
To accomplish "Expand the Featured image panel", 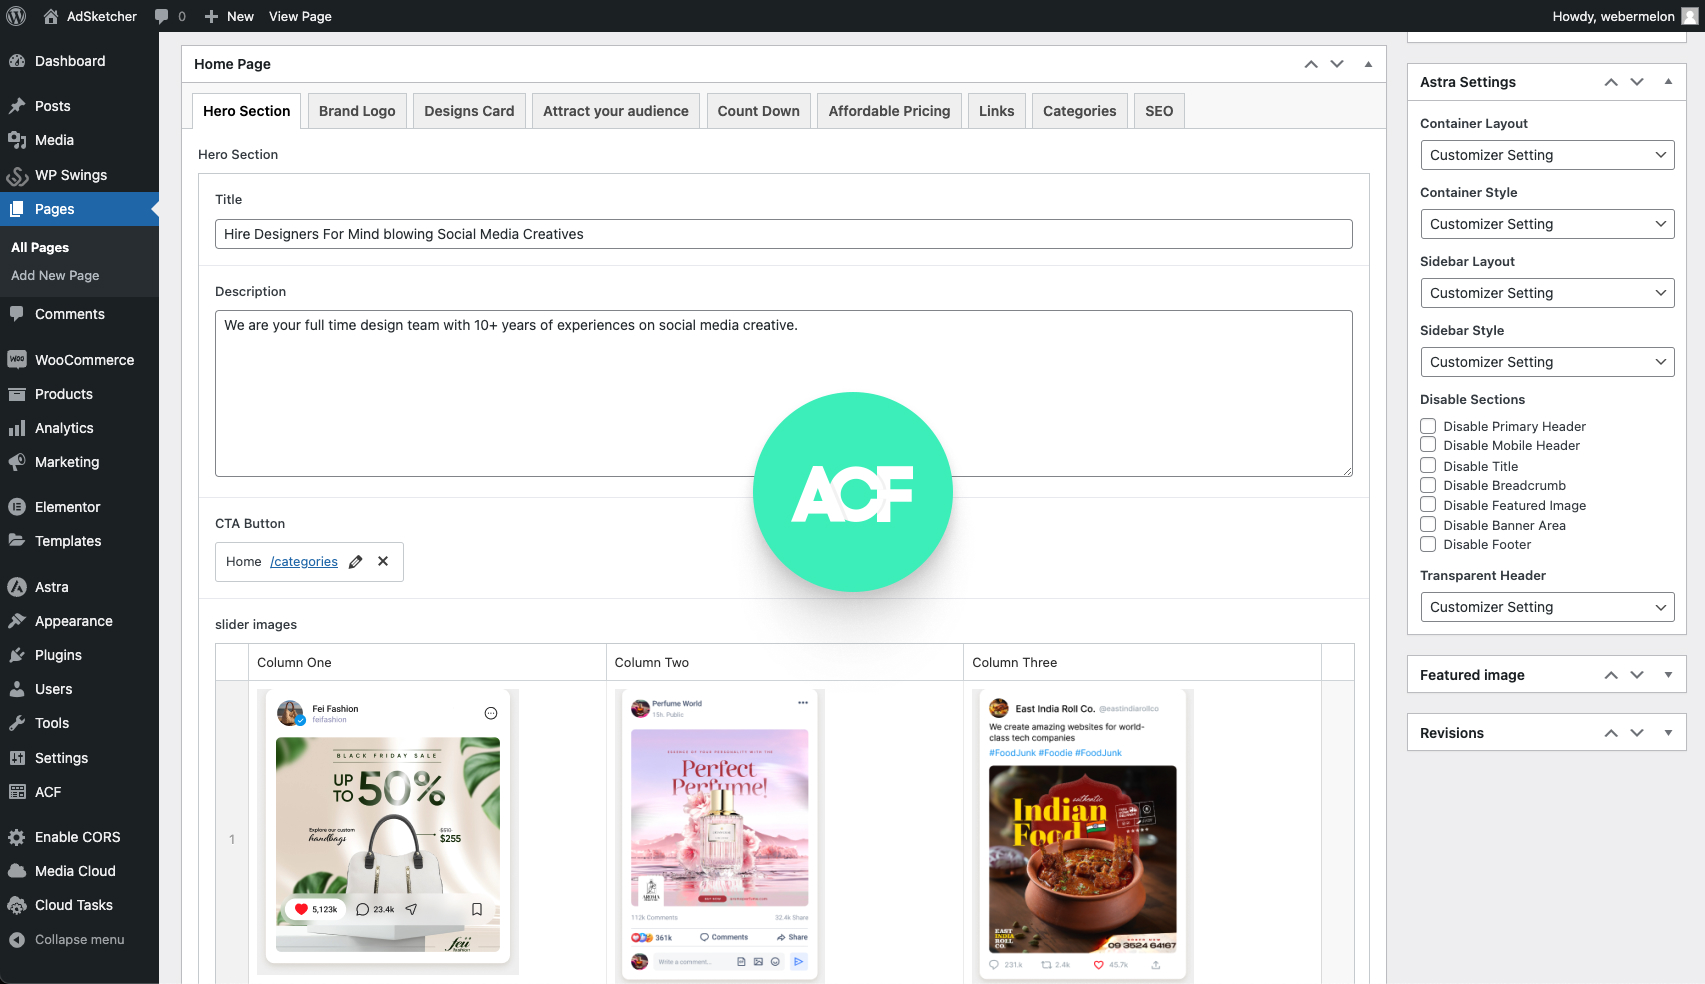I will point(1668,674).
